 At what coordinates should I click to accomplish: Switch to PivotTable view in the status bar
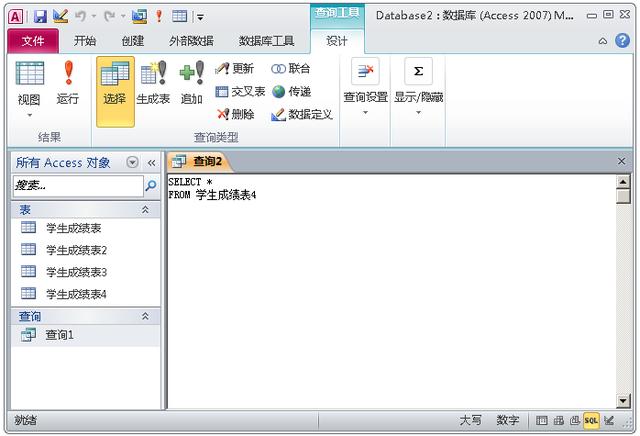coord(558,420)
